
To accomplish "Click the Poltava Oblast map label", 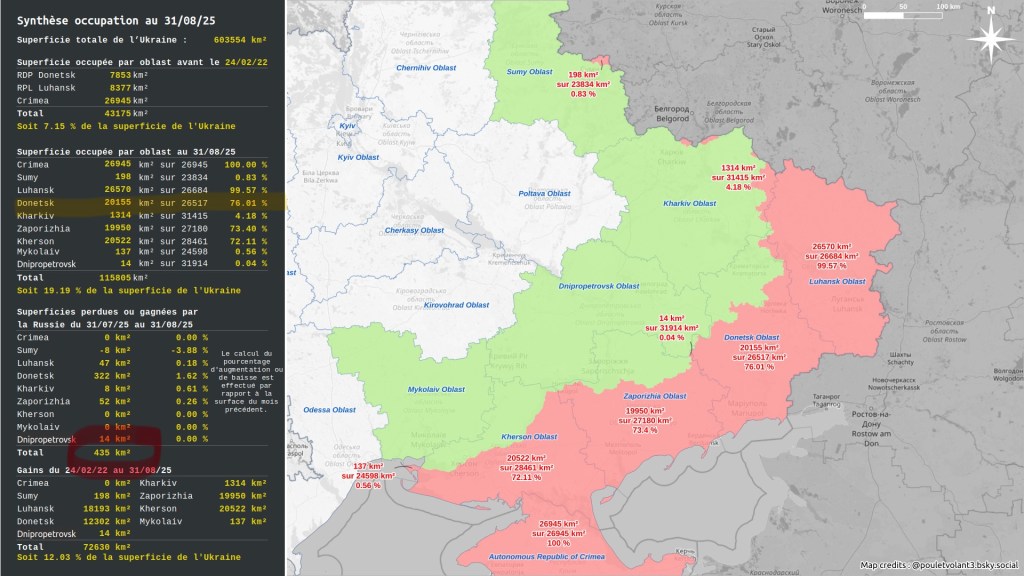I will [544, 193].
